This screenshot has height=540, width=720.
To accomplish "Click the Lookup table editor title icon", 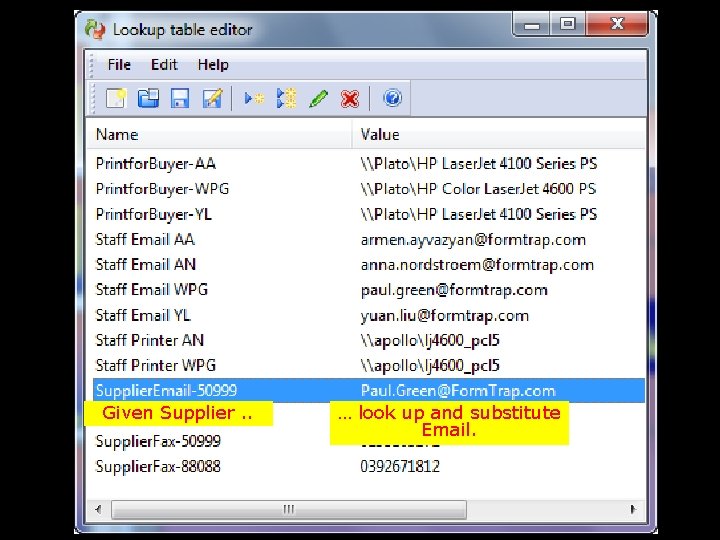I will [x=95, y=29].
